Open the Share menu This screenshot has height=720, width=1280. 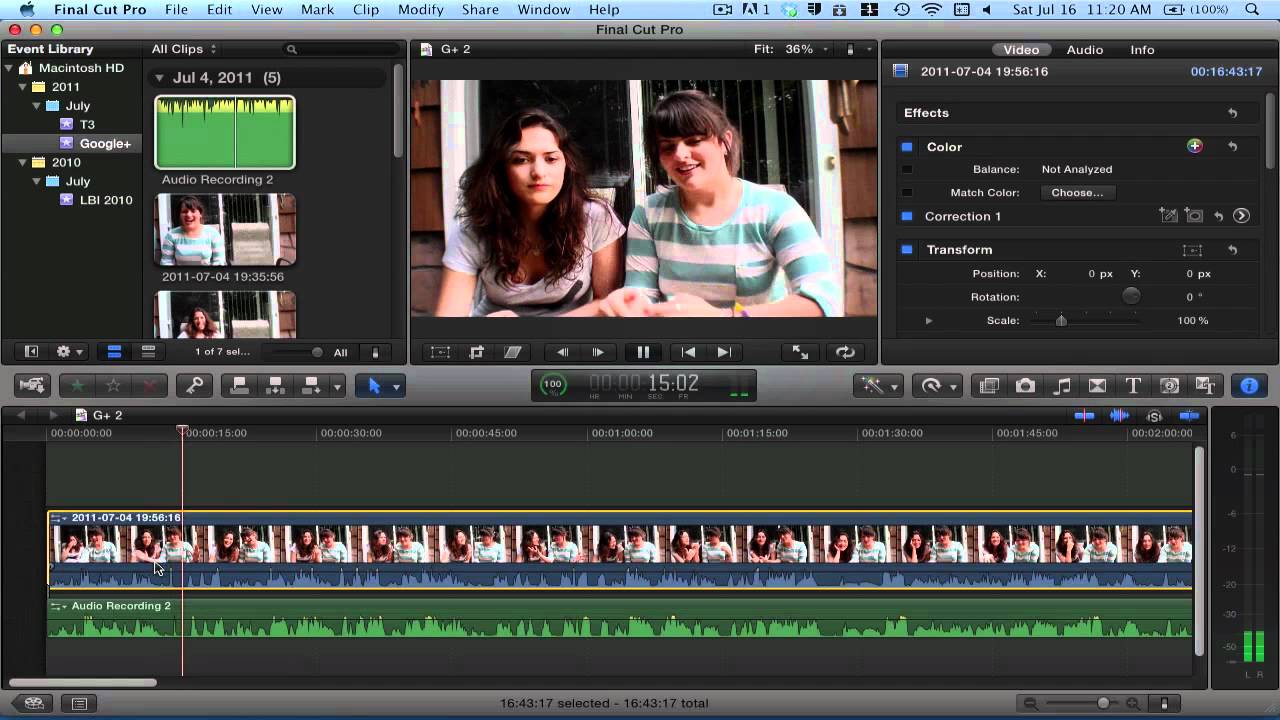coord(480,9)
